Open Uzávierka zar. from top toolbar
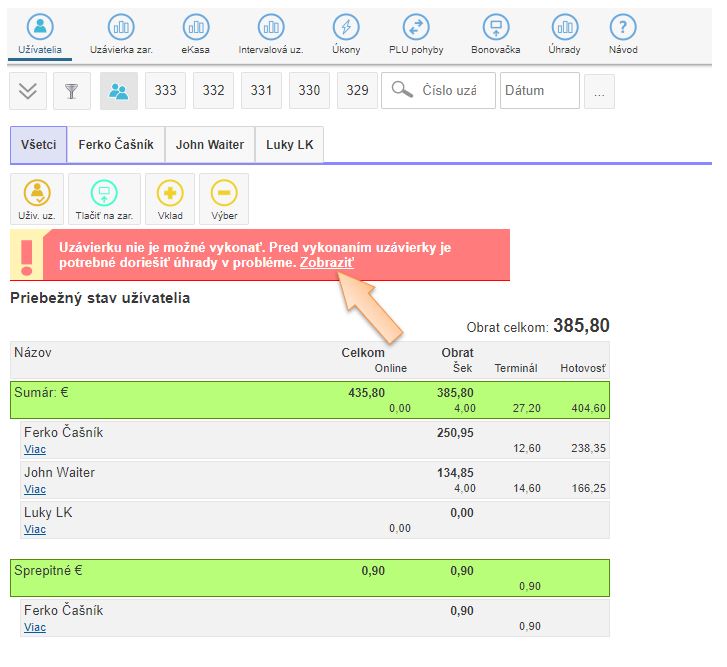727x667 pixels. tap(120, 28)
